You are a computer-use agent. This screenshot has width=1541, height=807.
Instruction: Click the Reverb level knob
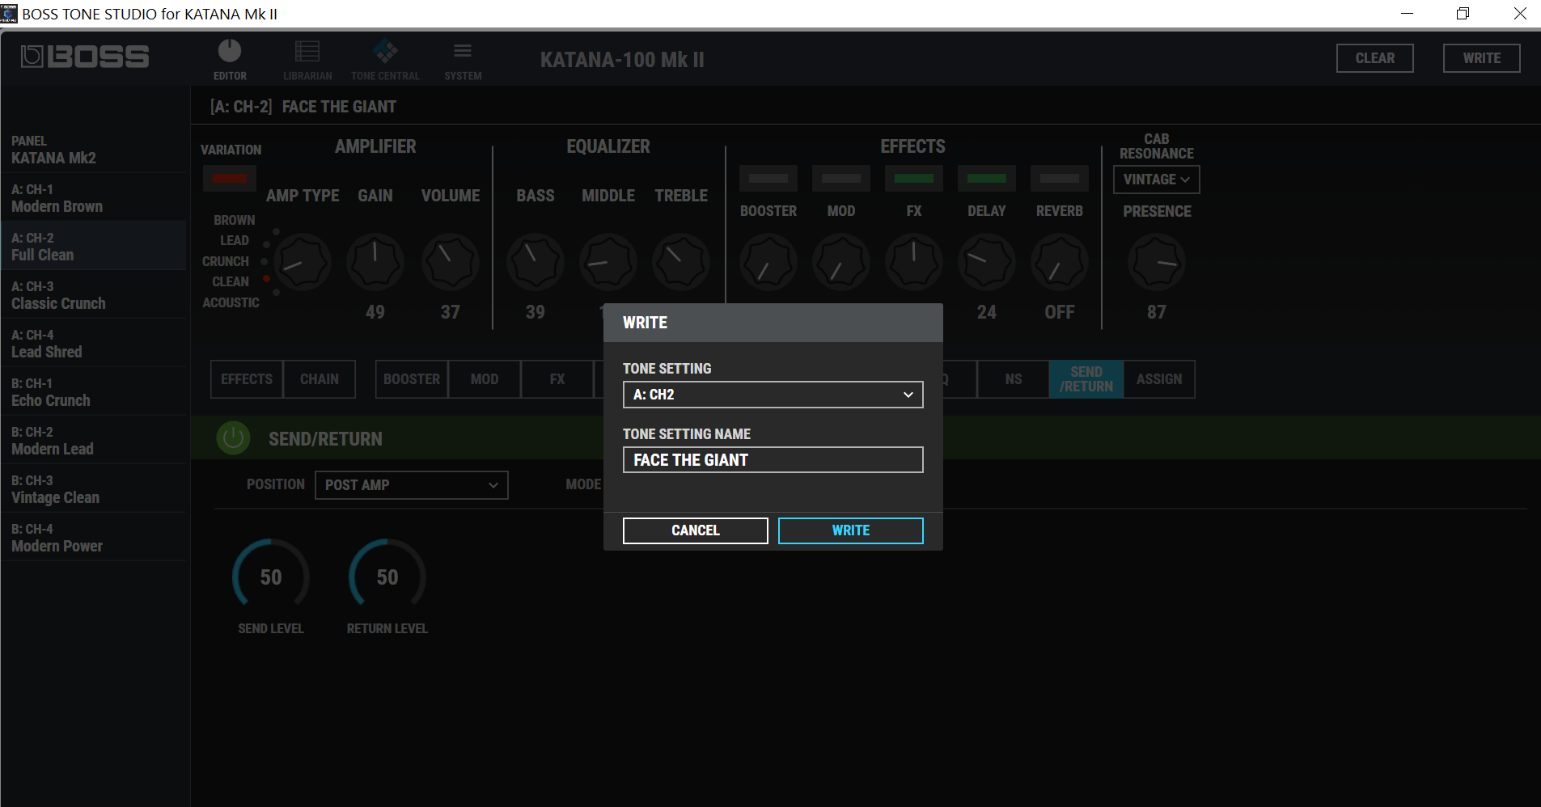click(x=1060, y=262)
